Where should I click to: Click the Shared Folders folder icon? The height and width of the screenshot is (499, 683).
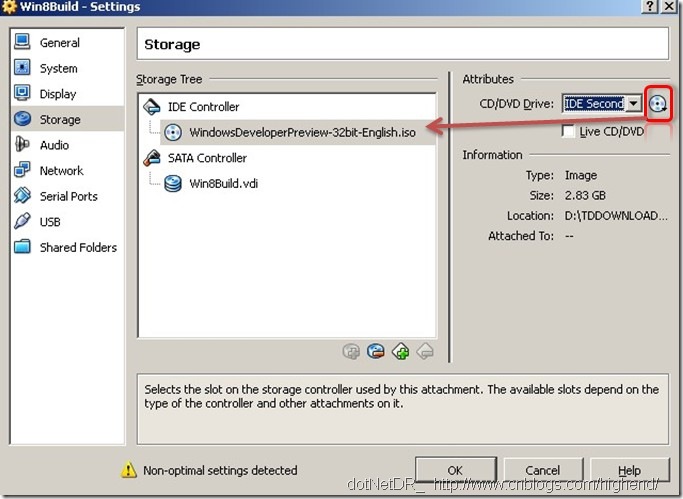tap(22, 246)
